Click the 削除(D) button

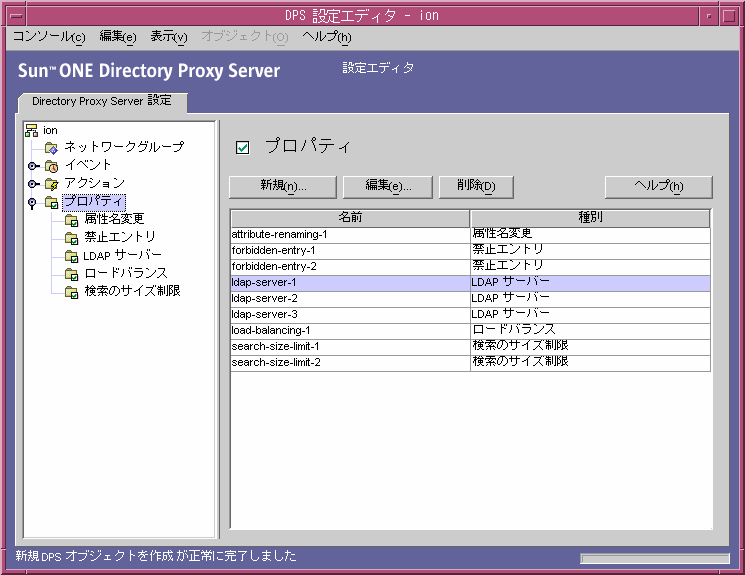point(476,186)
